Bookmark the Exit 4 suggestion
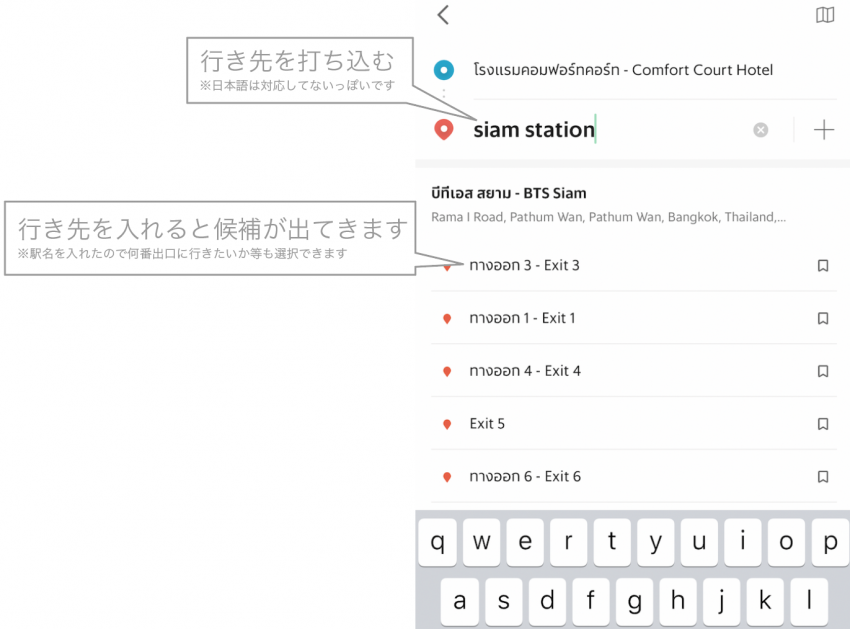 tap(823, 371)
